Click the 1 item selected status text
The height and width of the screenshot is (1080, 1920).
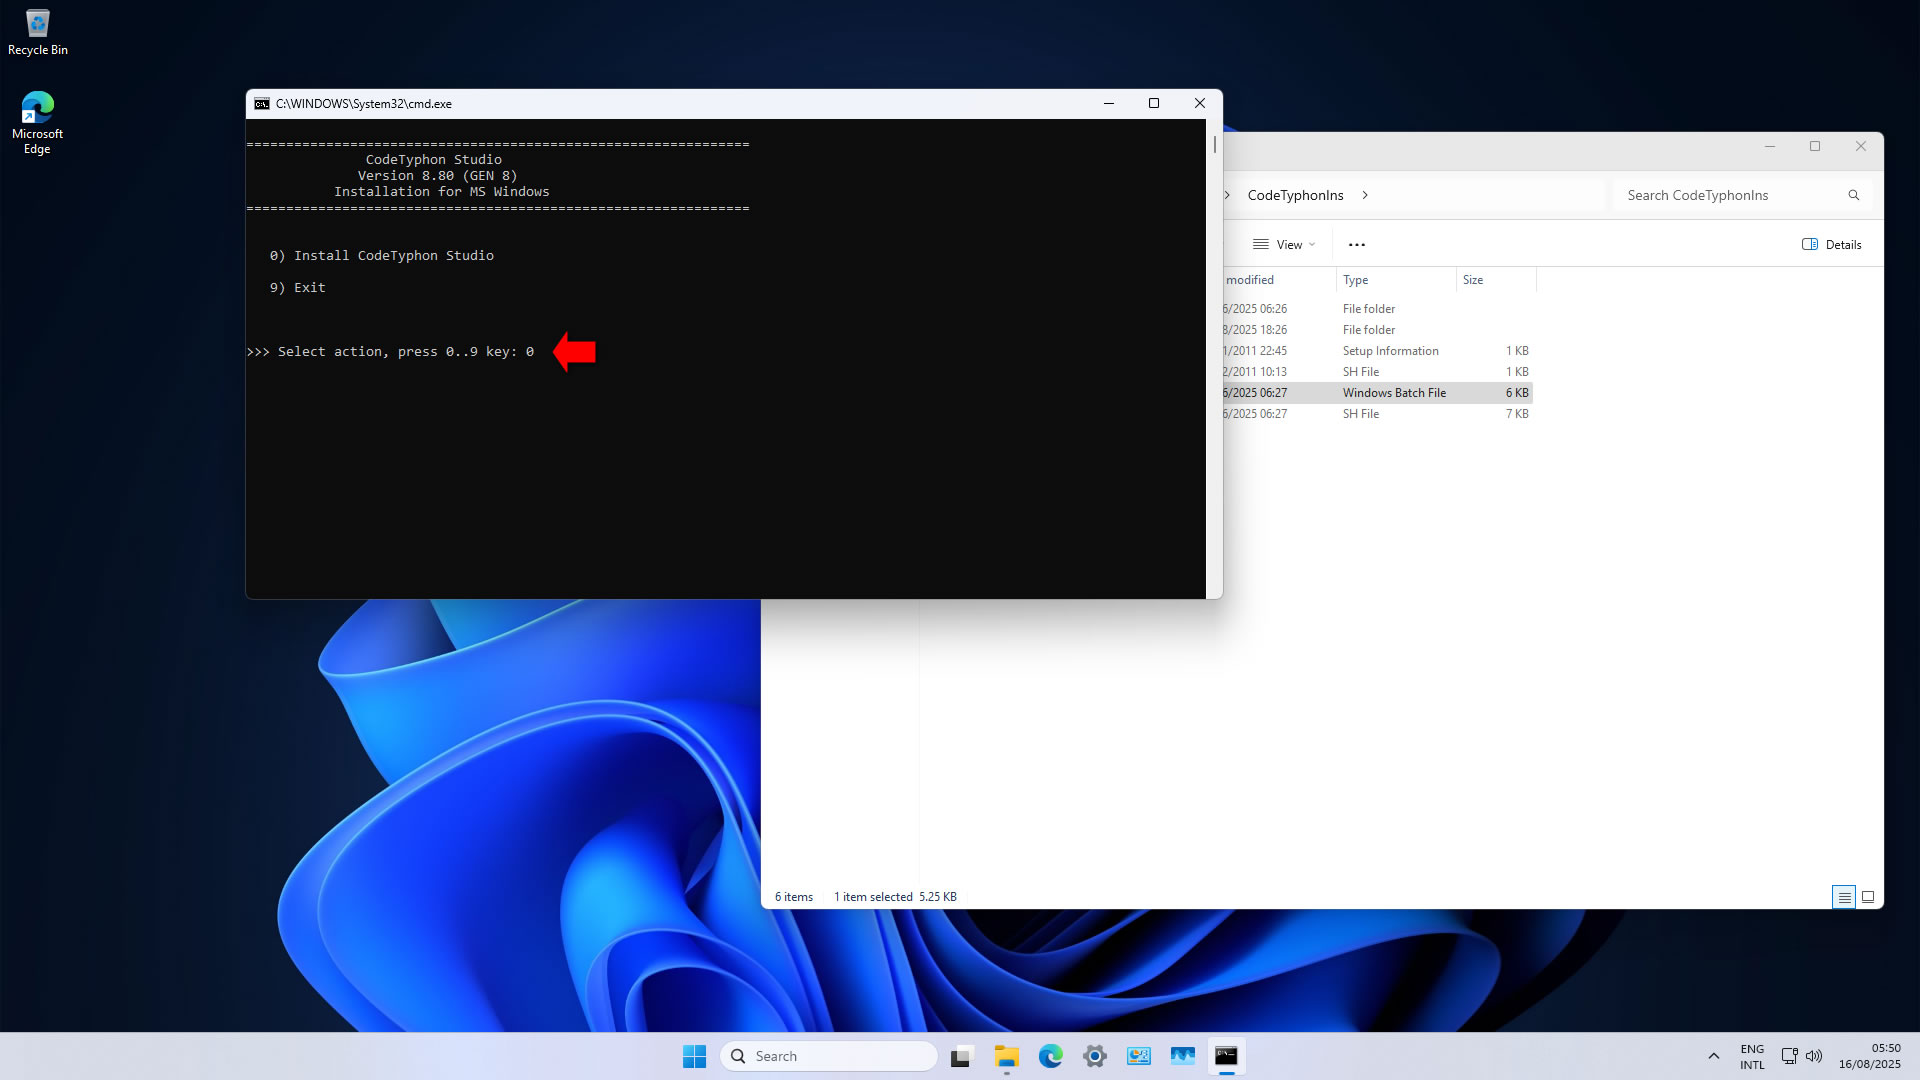coord(873,897)
